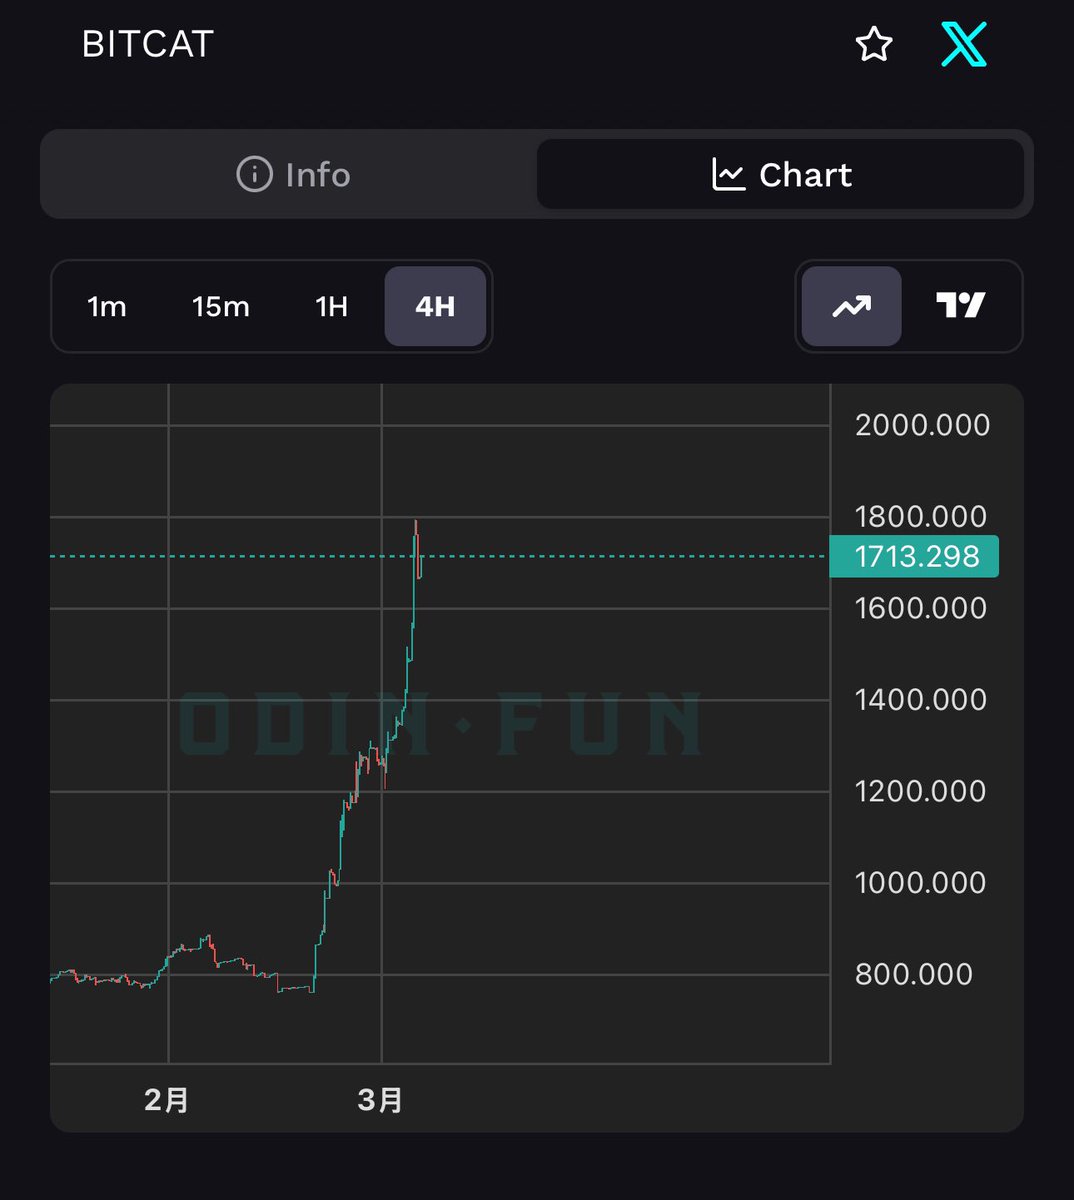This screenshot has width=1074, height=1200.
Task: Select the 4H timeframe
Action: [435, 306]
